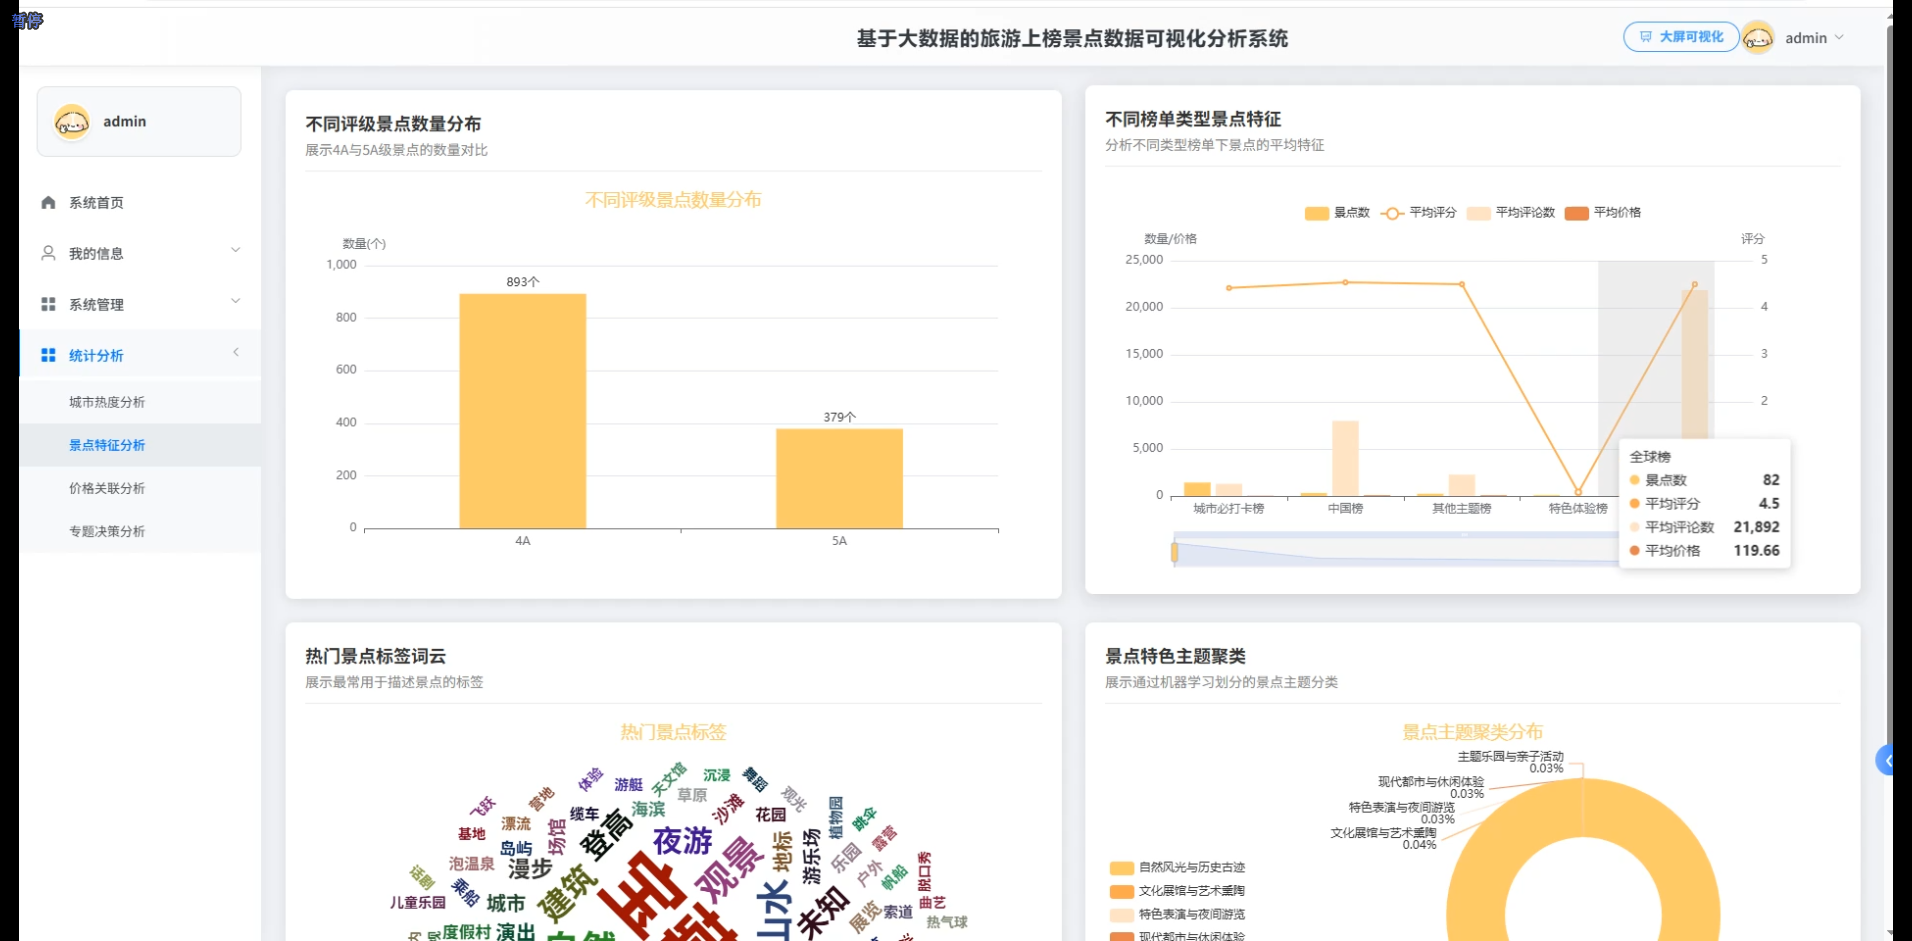Toggle the 文化展馆与艺术鉴陶 pie legend

1178,891
